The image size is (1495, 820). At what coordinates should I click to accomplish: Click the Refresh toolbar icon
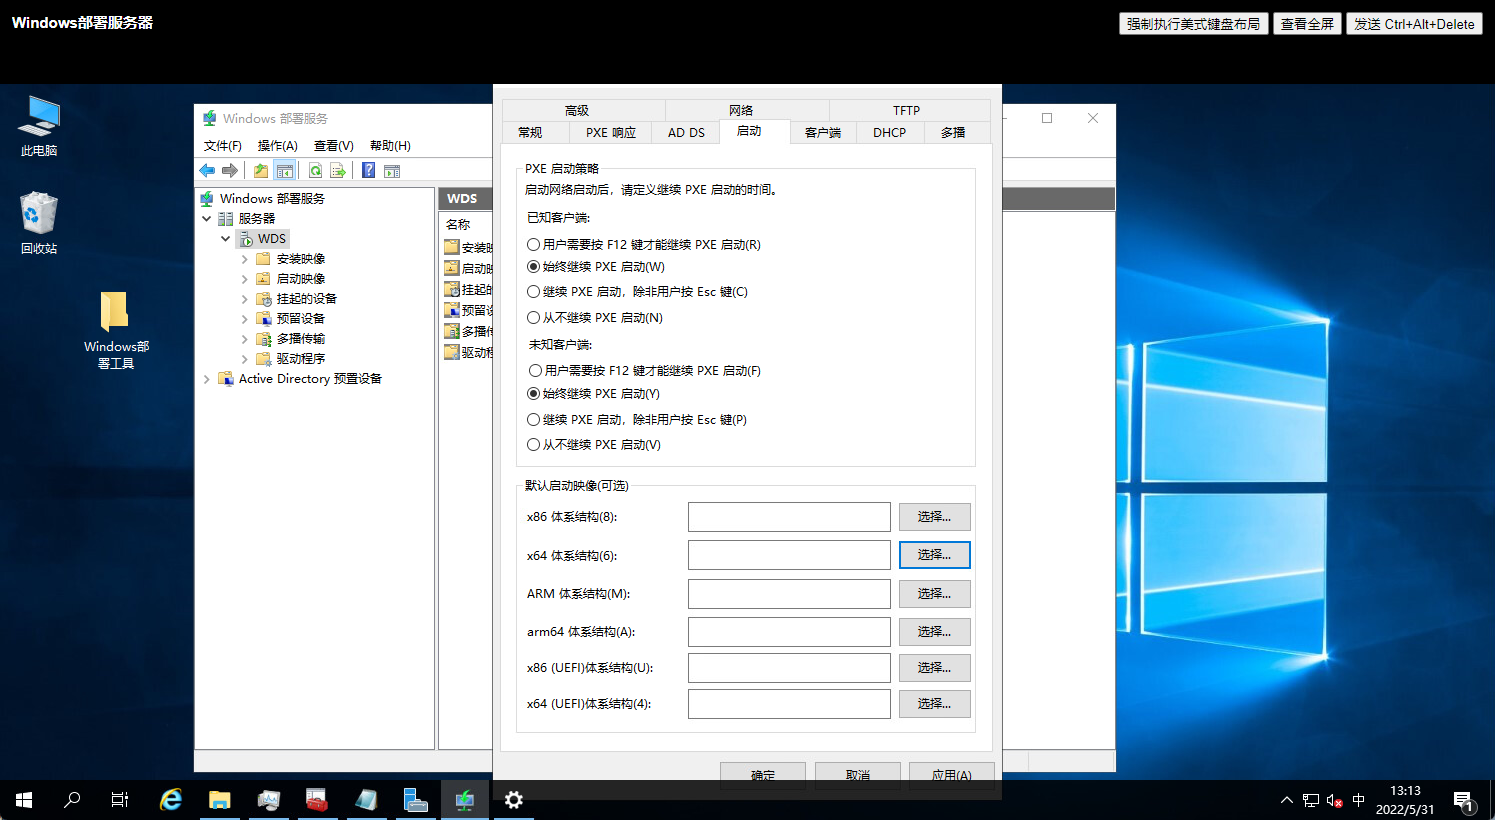315,170
